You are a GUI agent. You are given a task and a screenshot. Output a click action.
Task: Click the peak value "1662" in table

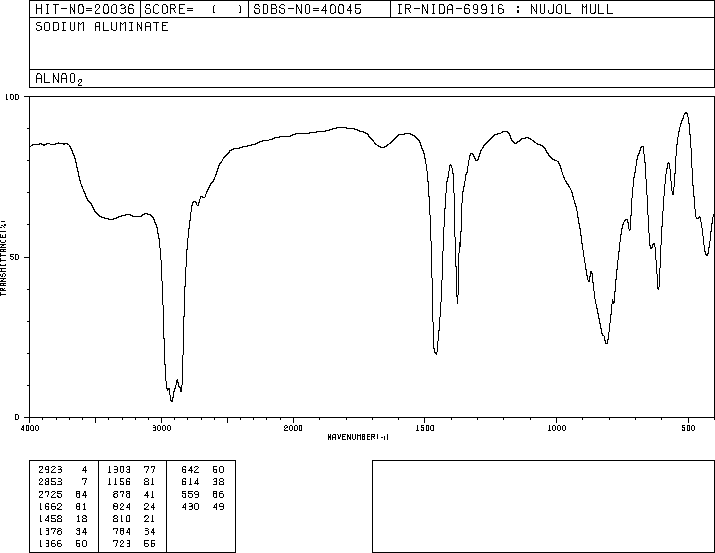[50, 506]
